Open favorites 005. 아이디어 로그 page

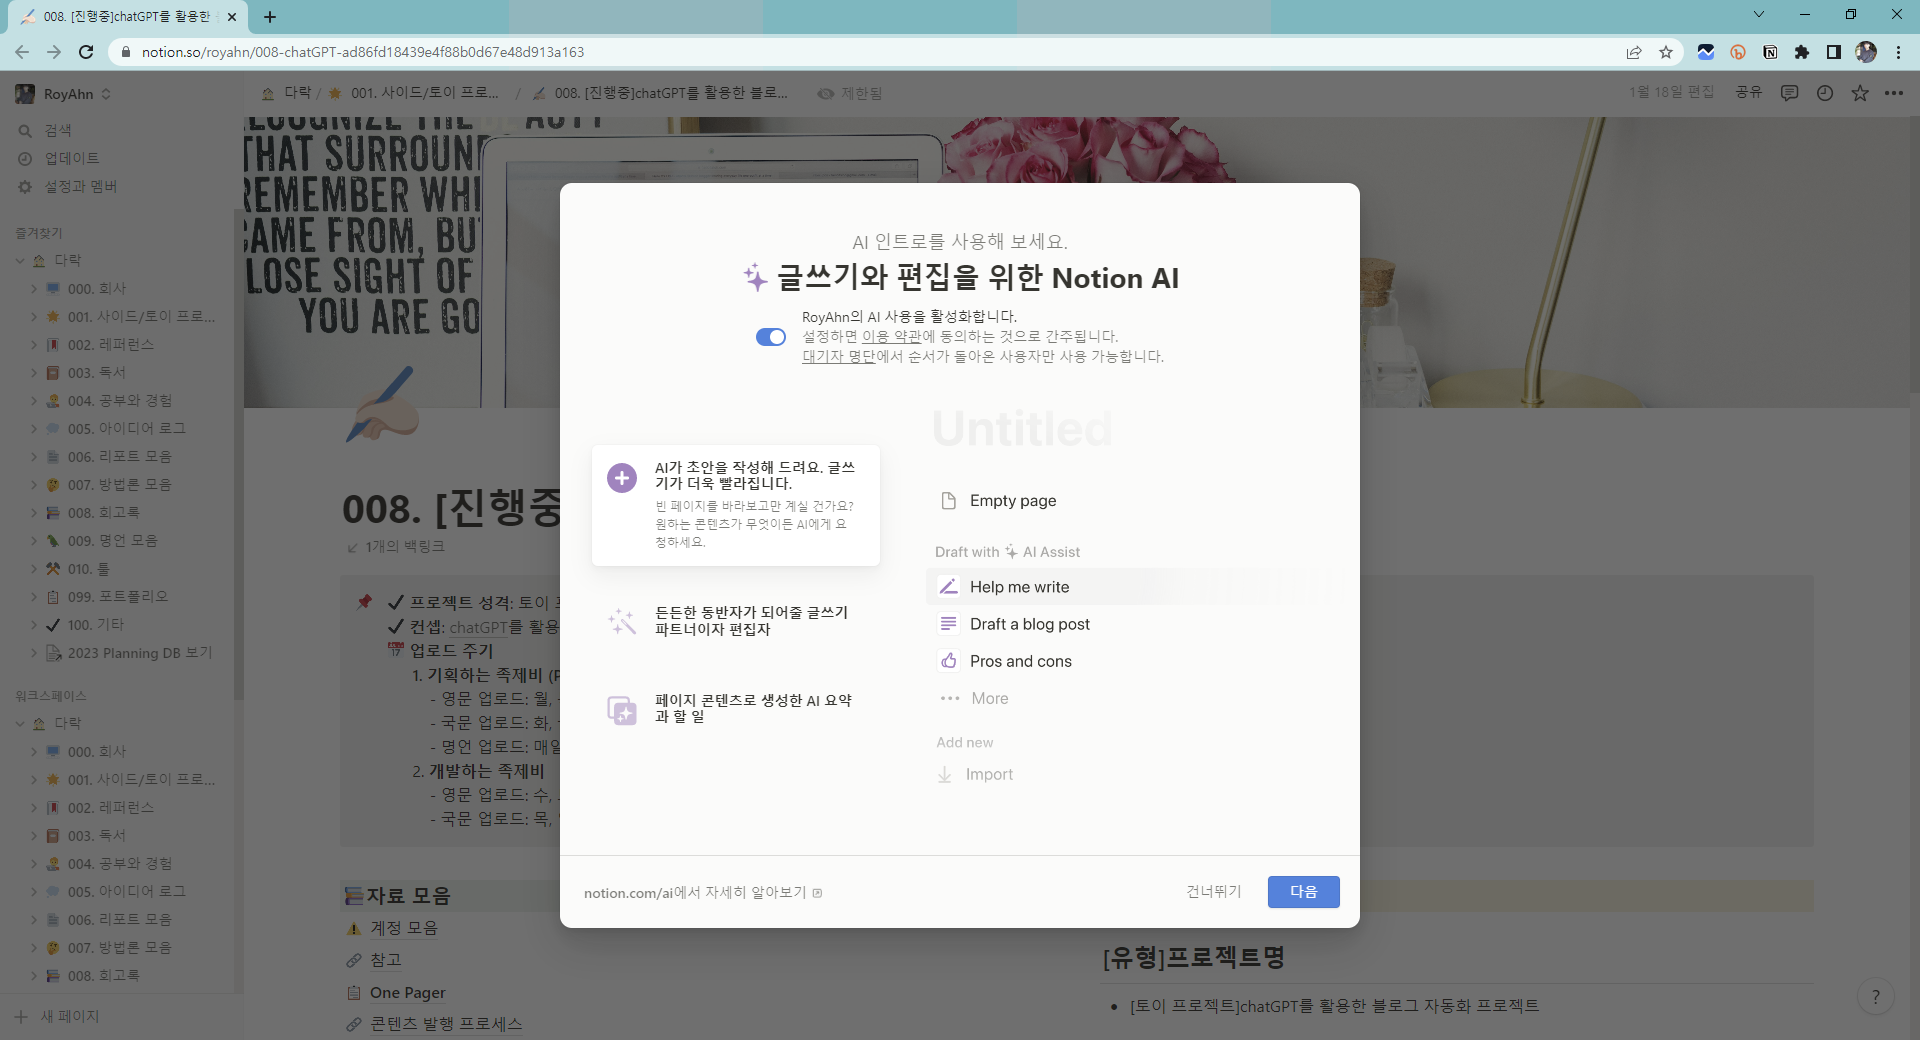click(127, 429)
